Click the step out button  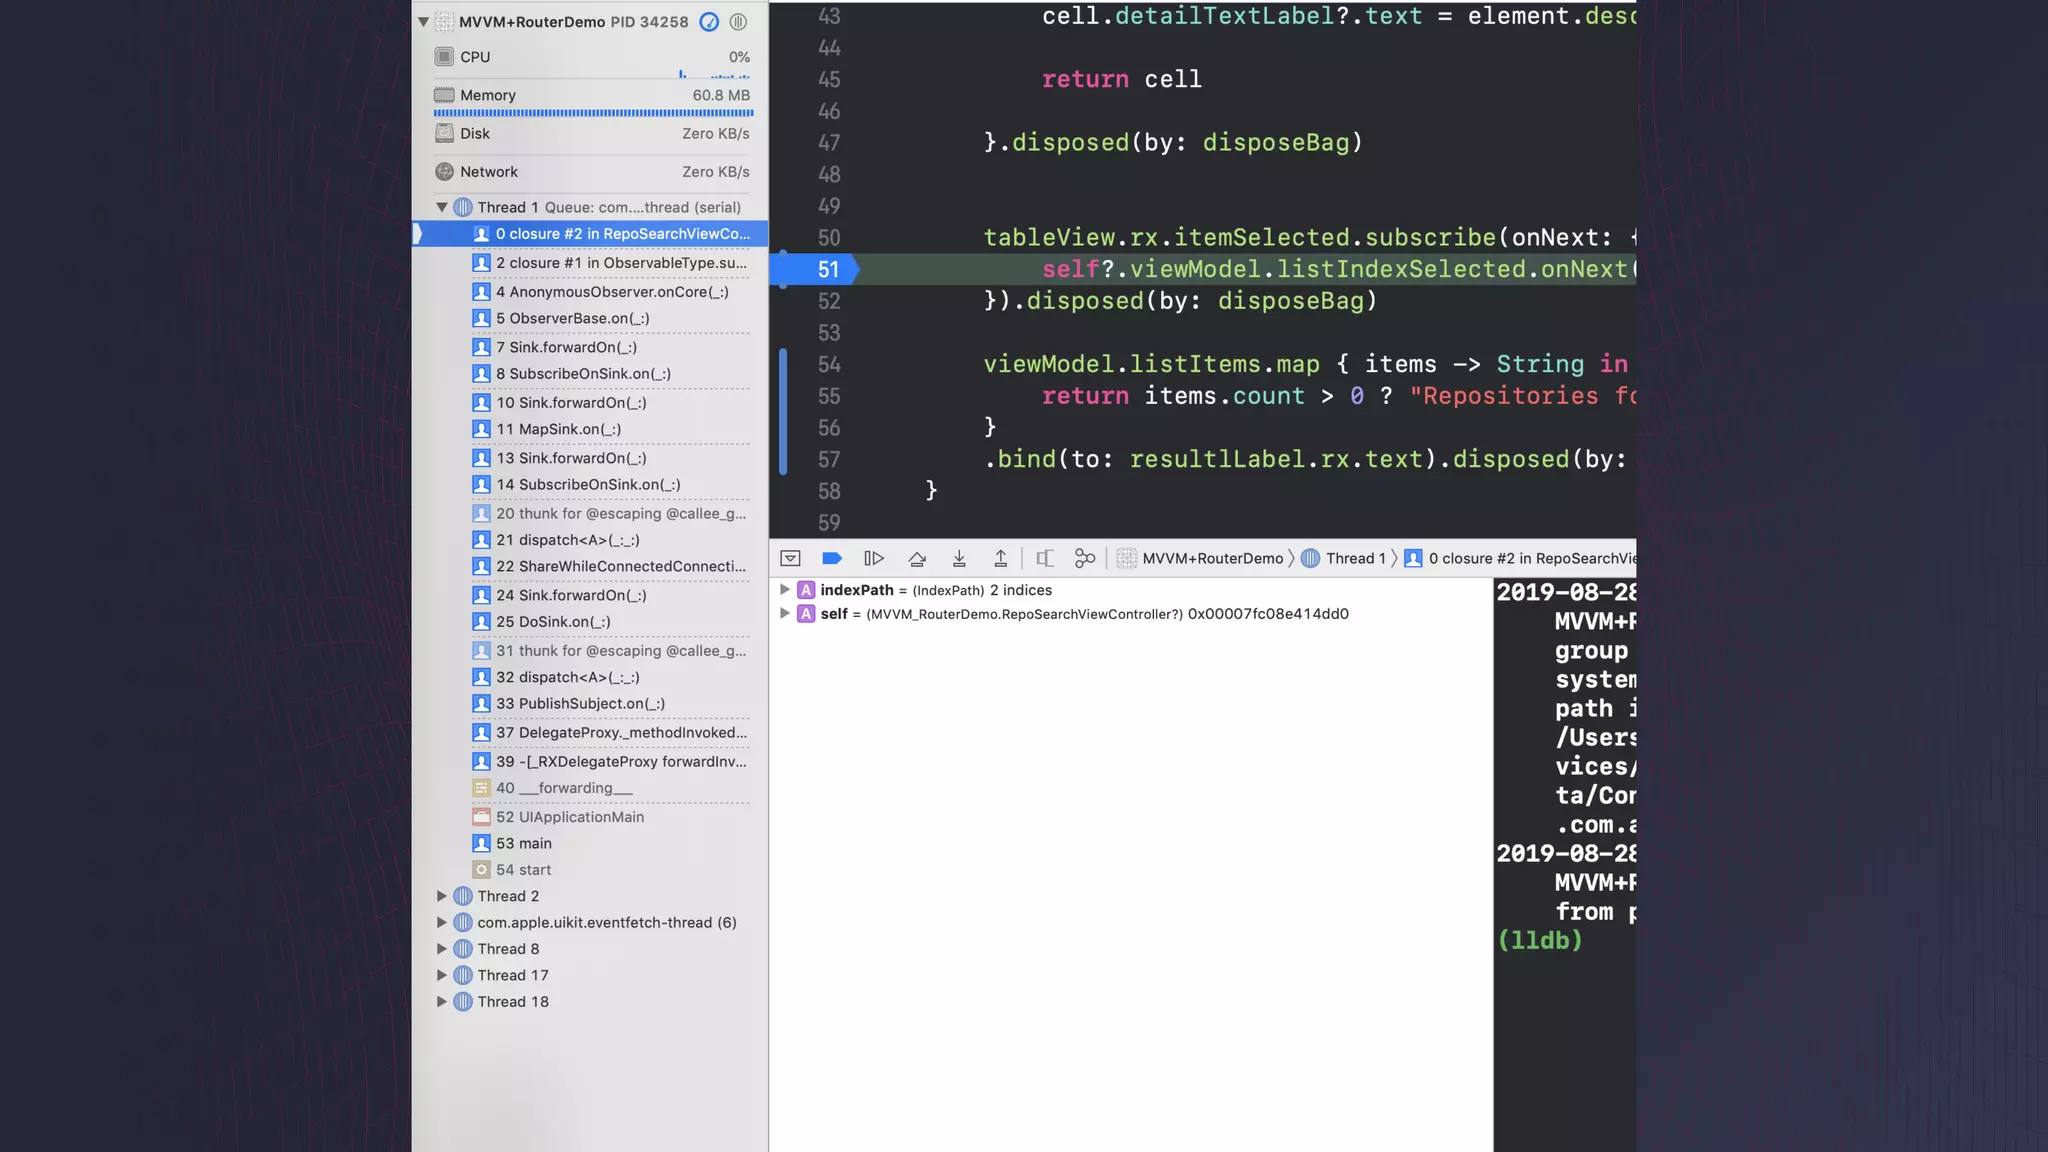pyautogui.click(x=1000, y=558)
